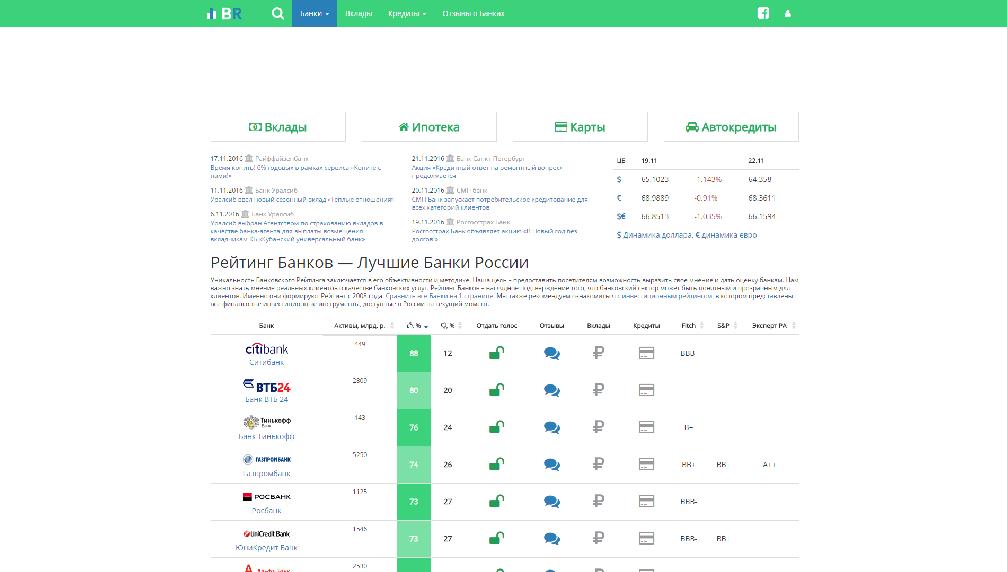View ВТБ24 credits card icon
Screen dimensions: 1007x572
[x=646, y=390]
